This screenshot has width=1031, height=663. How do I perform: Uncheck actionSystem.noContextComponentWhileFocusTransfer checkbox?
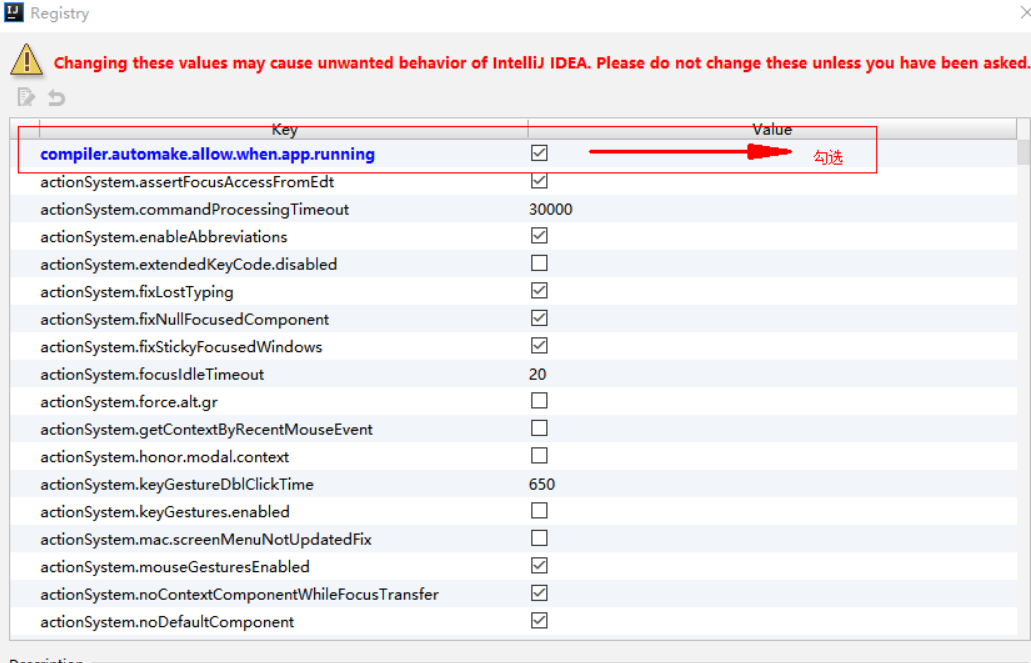point(539,593)
